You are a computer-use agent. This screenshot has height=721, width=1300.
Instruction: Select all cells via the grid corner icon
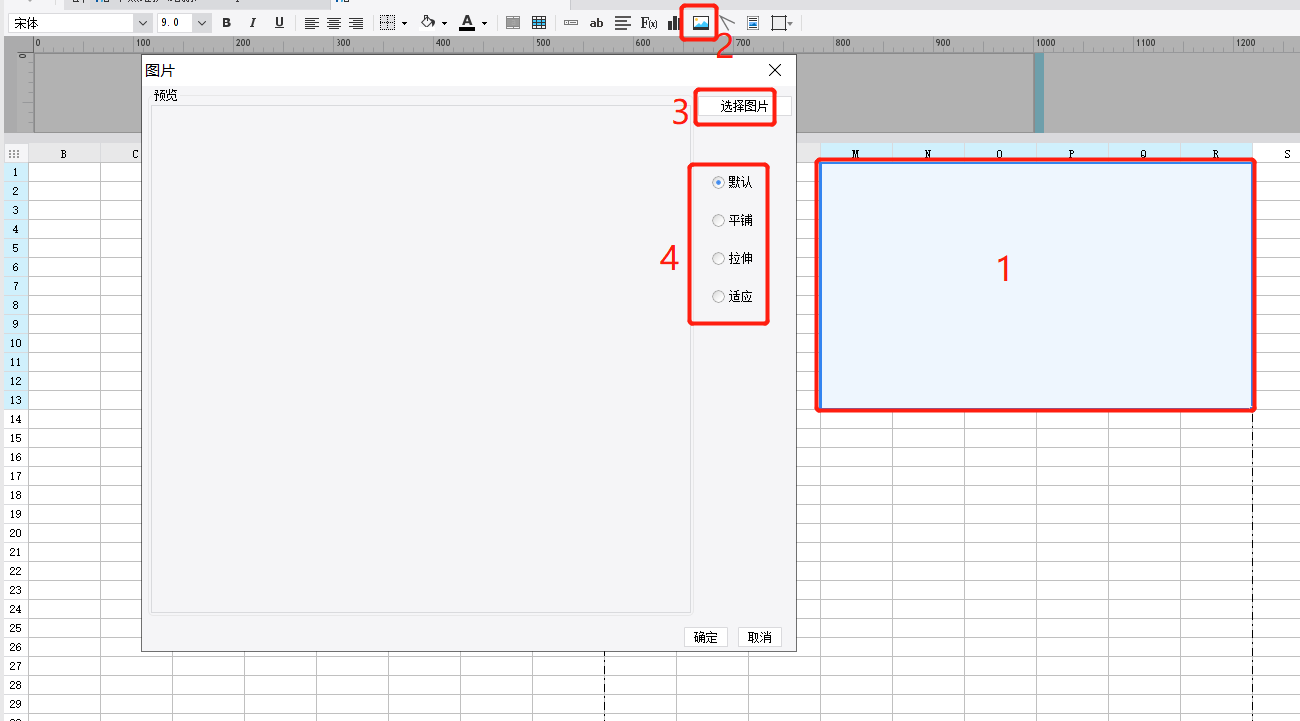[x=14, y=154]
